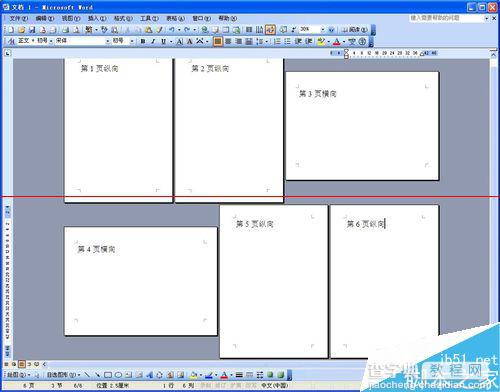Click the Decrease Indent icon
This screenshot has height=392, width=500.
[x=298, y=41]
